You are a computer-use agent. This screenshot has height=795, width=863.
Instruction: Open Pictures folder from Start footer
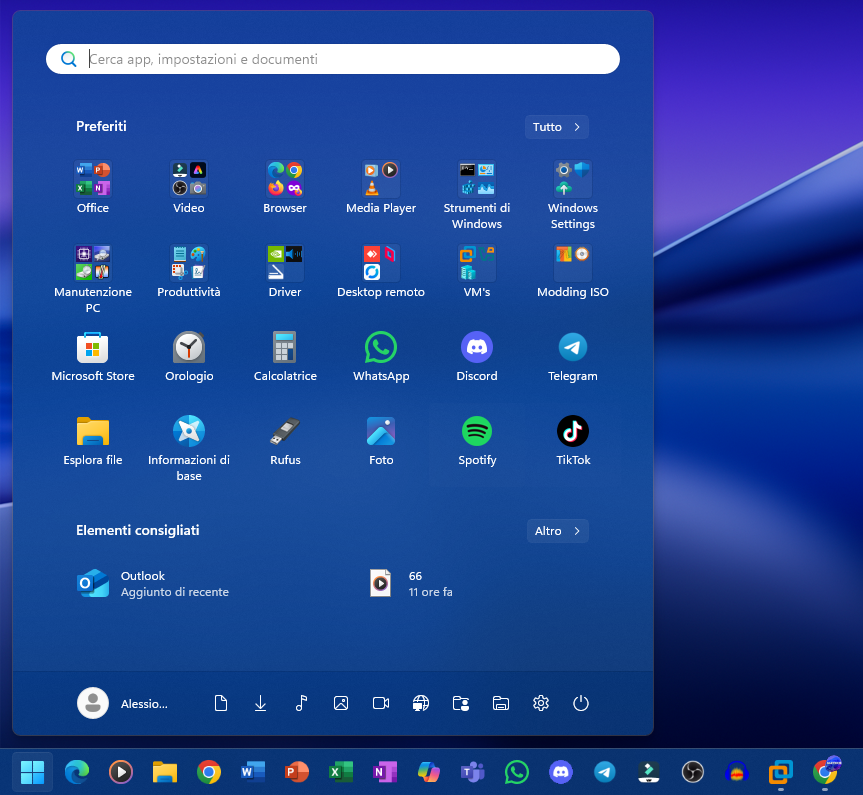click(x=341, y=703)
